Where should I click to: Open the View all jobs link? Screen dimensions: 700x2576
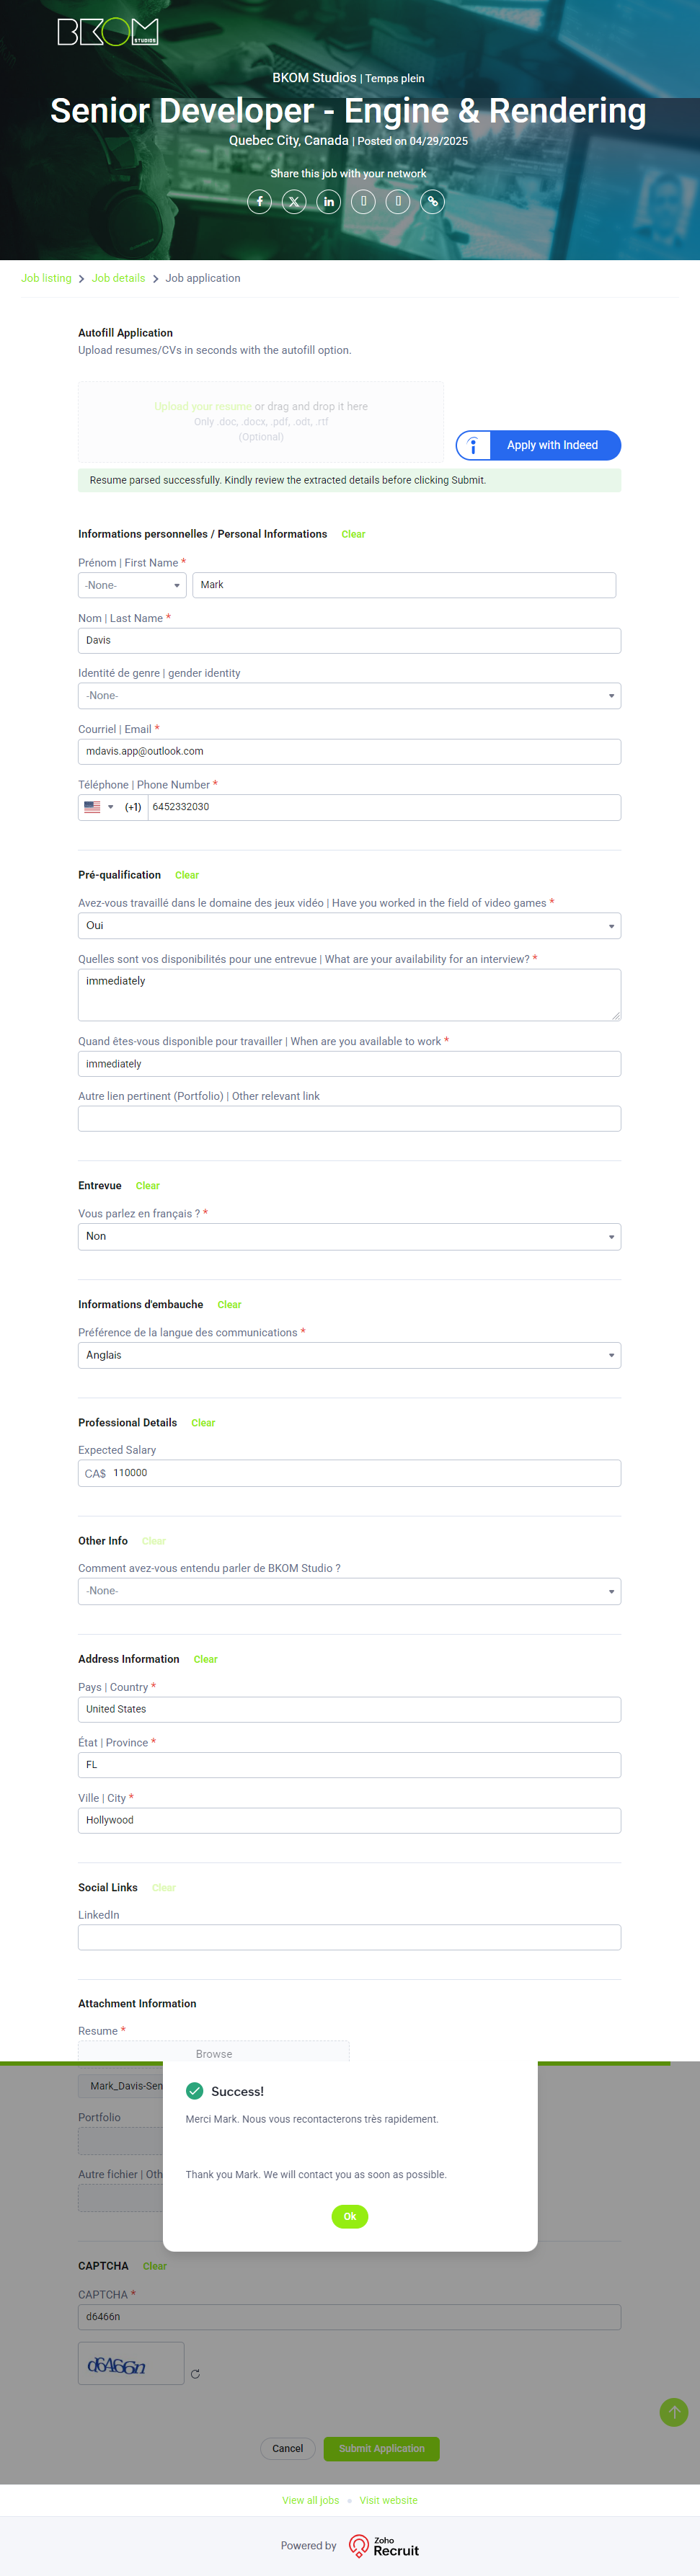coord(310,2500)
